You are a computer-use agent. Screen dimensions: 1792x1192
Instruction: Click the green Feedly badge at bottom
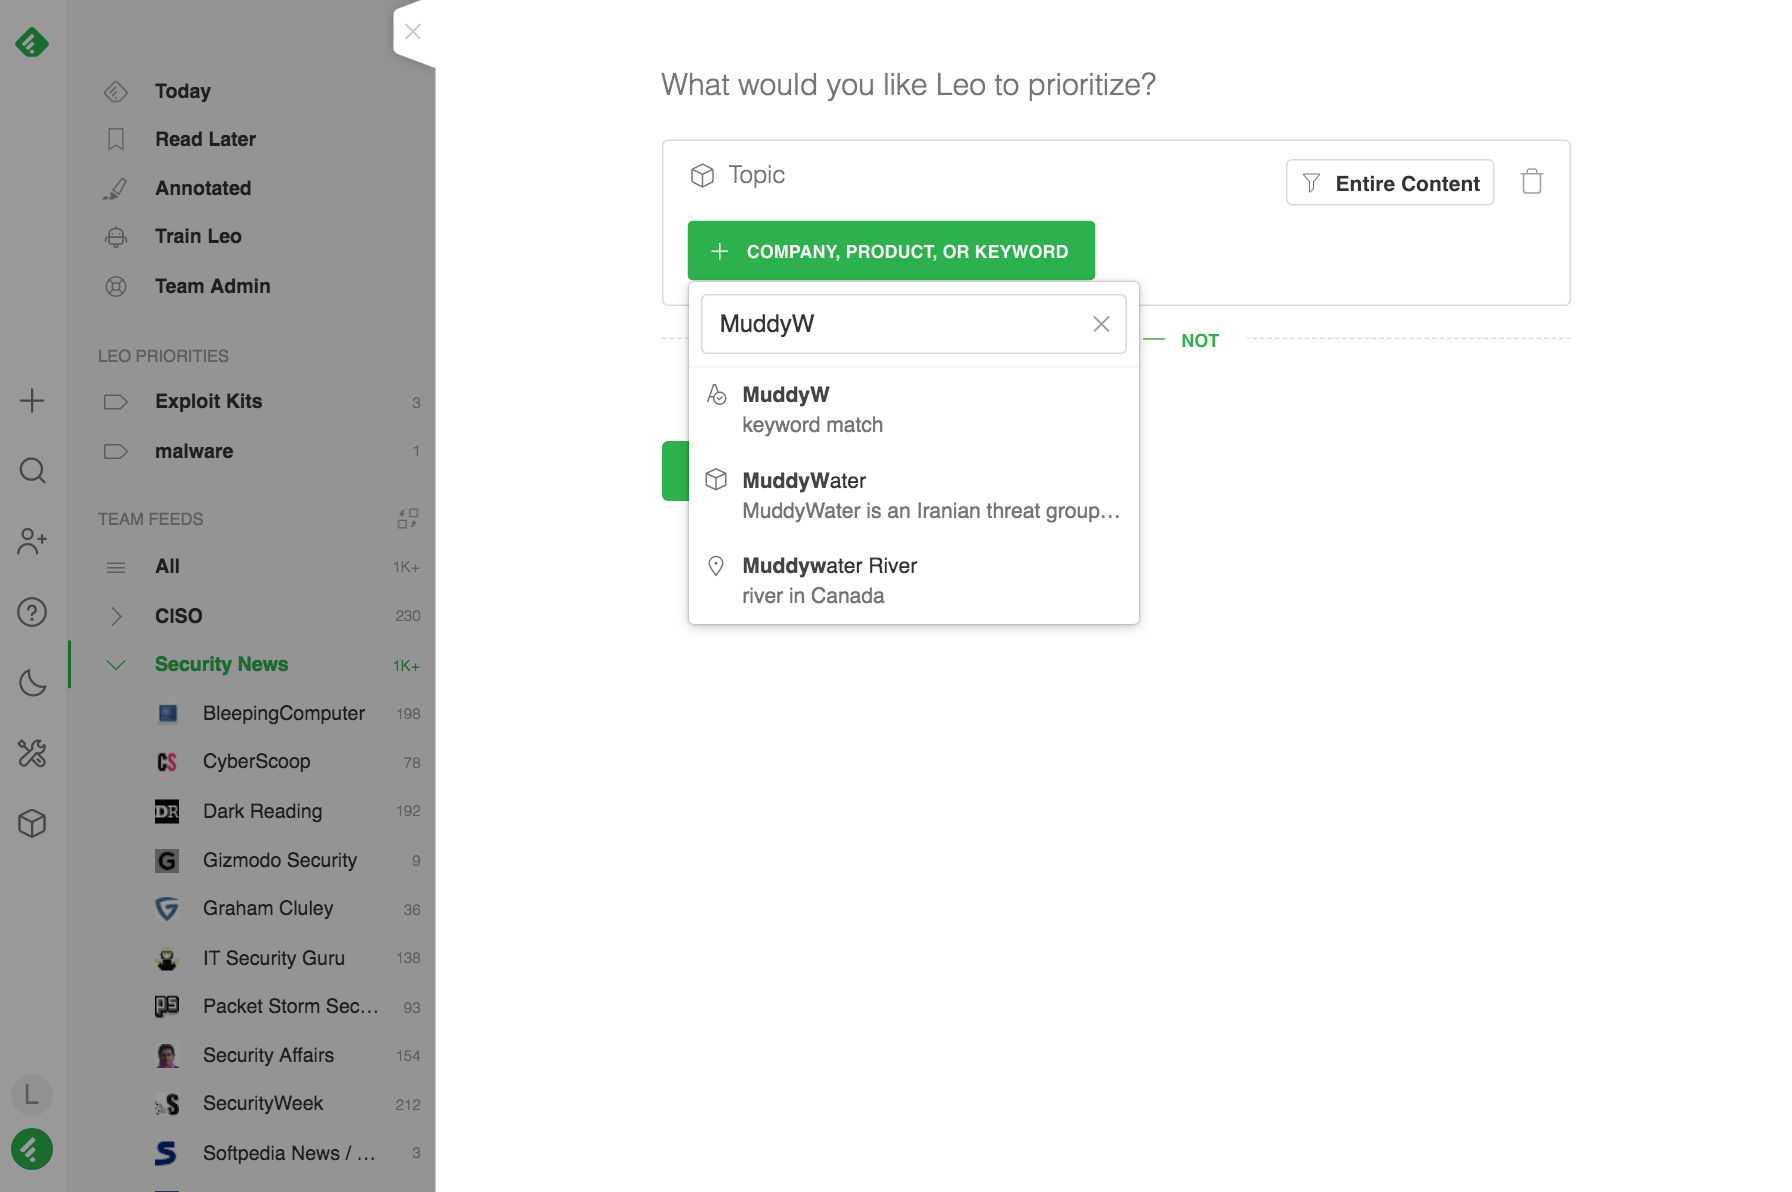[32, 1149]
